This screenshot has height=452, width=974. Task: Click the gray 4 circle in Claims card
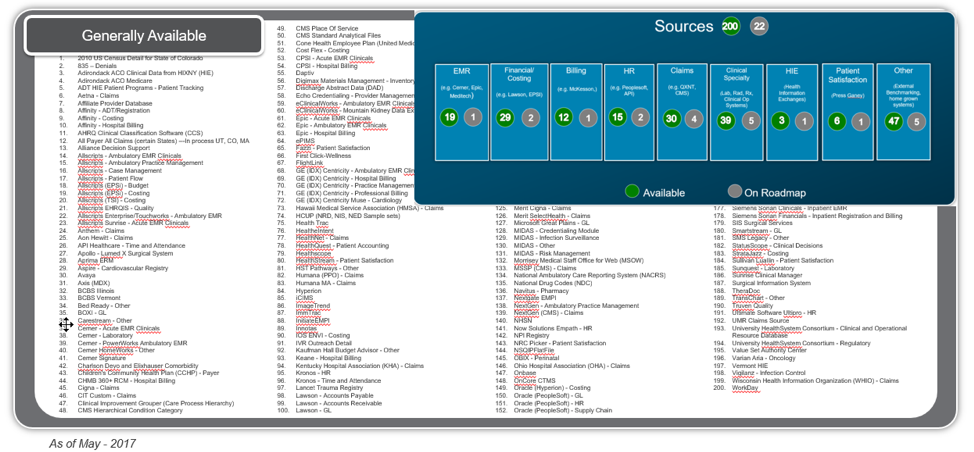[x=694, y=118]
